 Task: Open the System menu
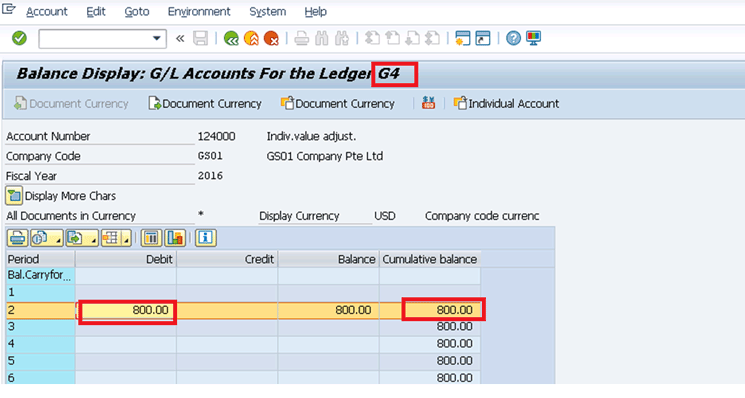[x=267, y=11]
